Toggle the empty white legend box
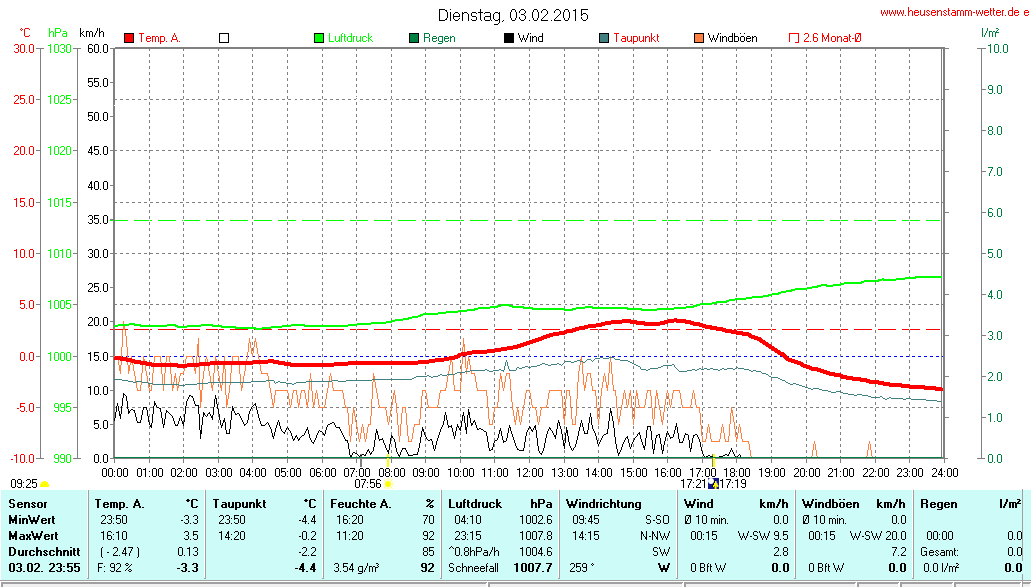Screen dimensions: 1034x587 tap(224, 38)
